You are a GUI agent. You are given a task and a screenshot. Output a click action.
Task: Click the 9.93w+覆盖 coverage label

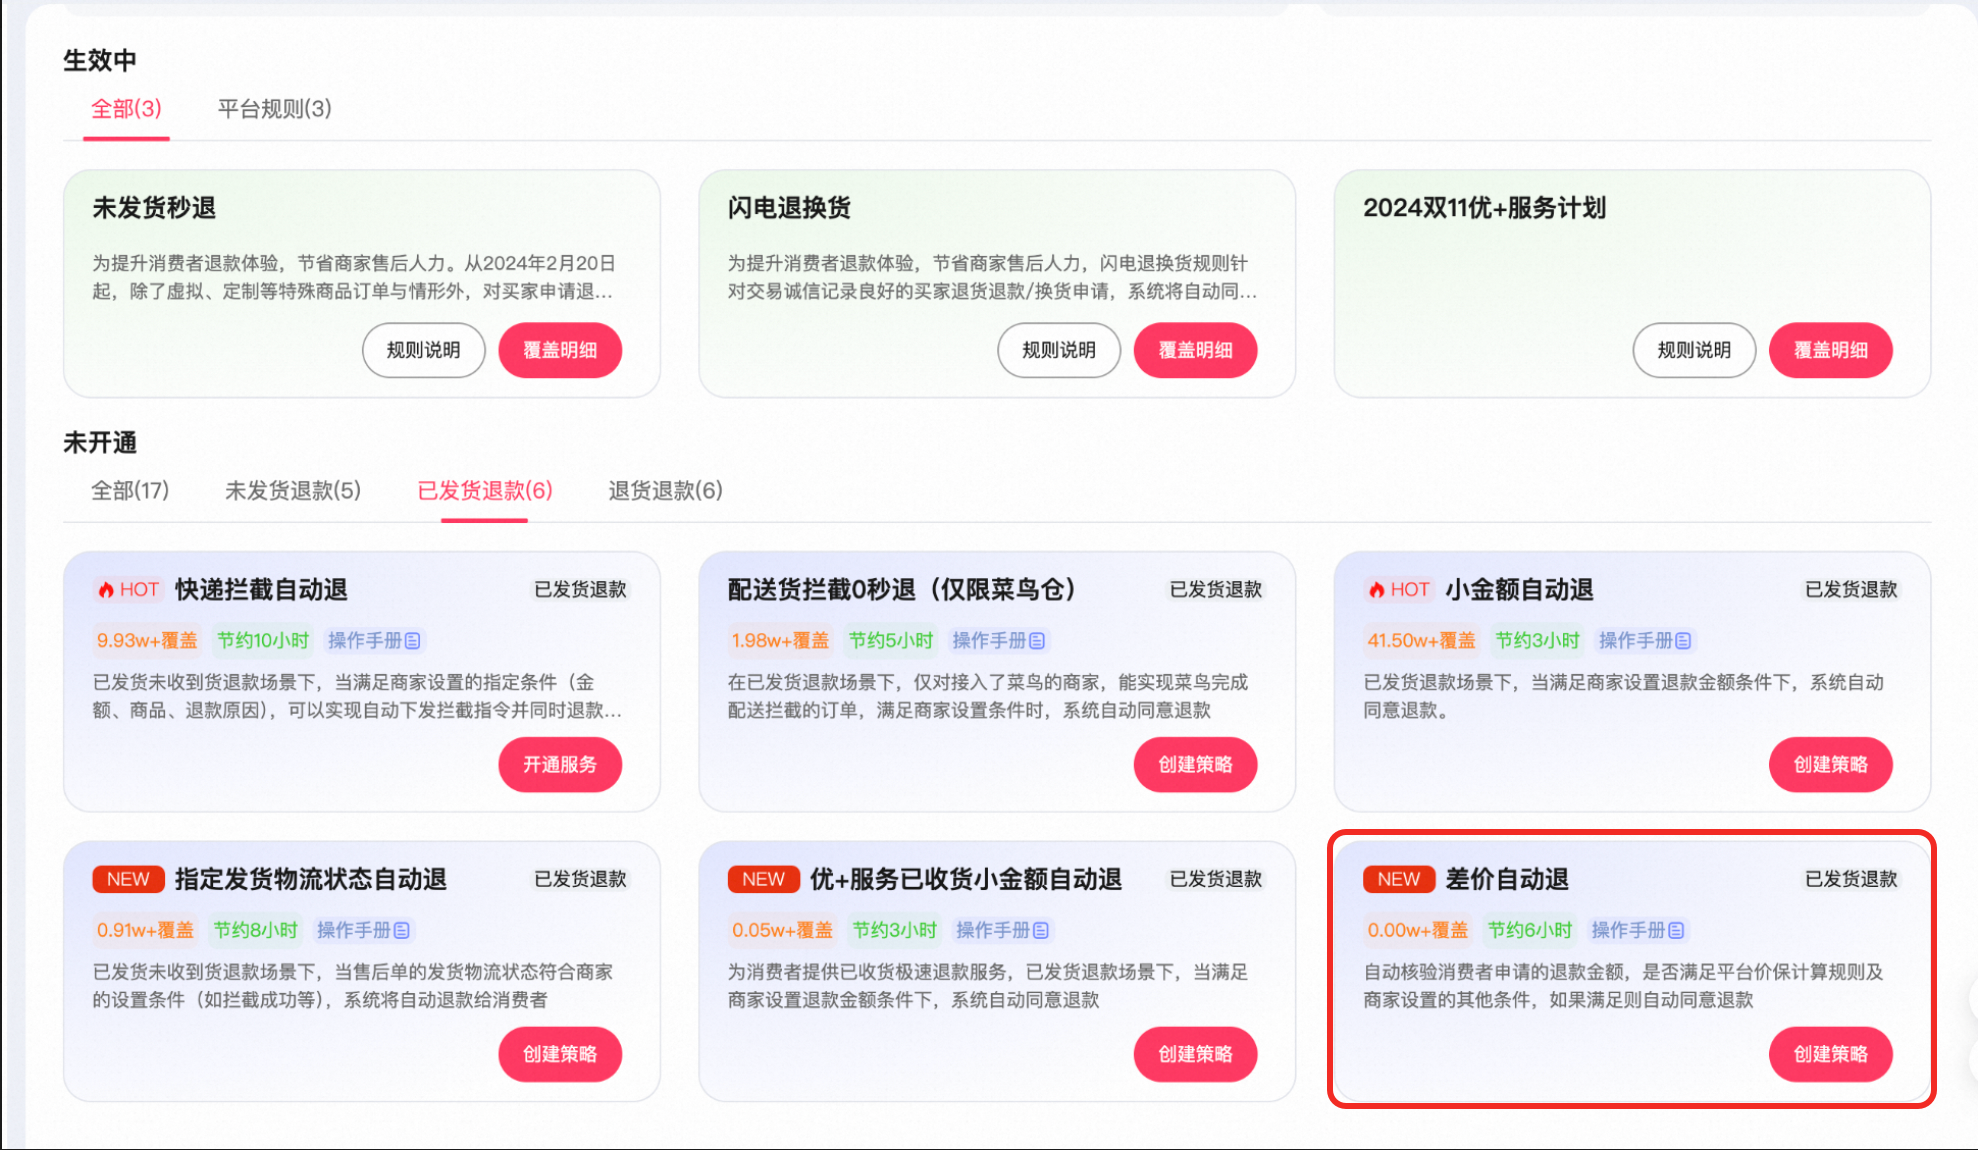pyautogui.click(x=146, y=640)
